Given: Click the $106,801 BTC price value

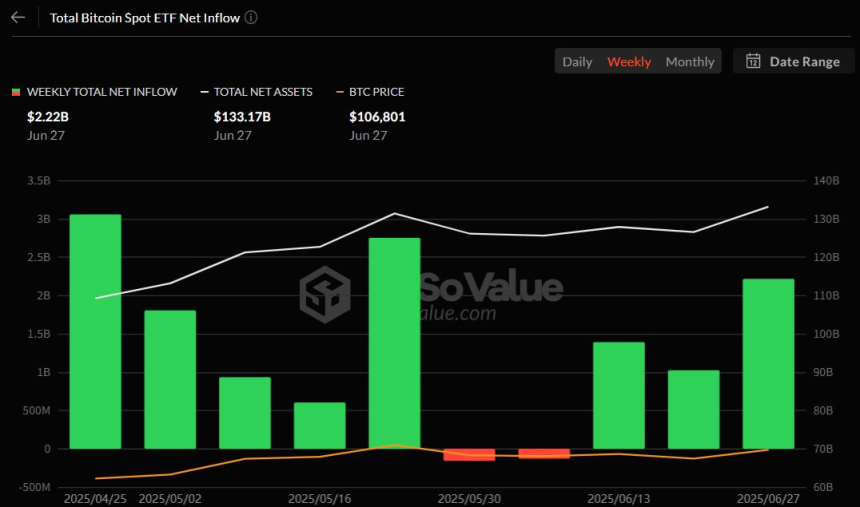Looking at the screenshot, I should (x=377, y=117).
